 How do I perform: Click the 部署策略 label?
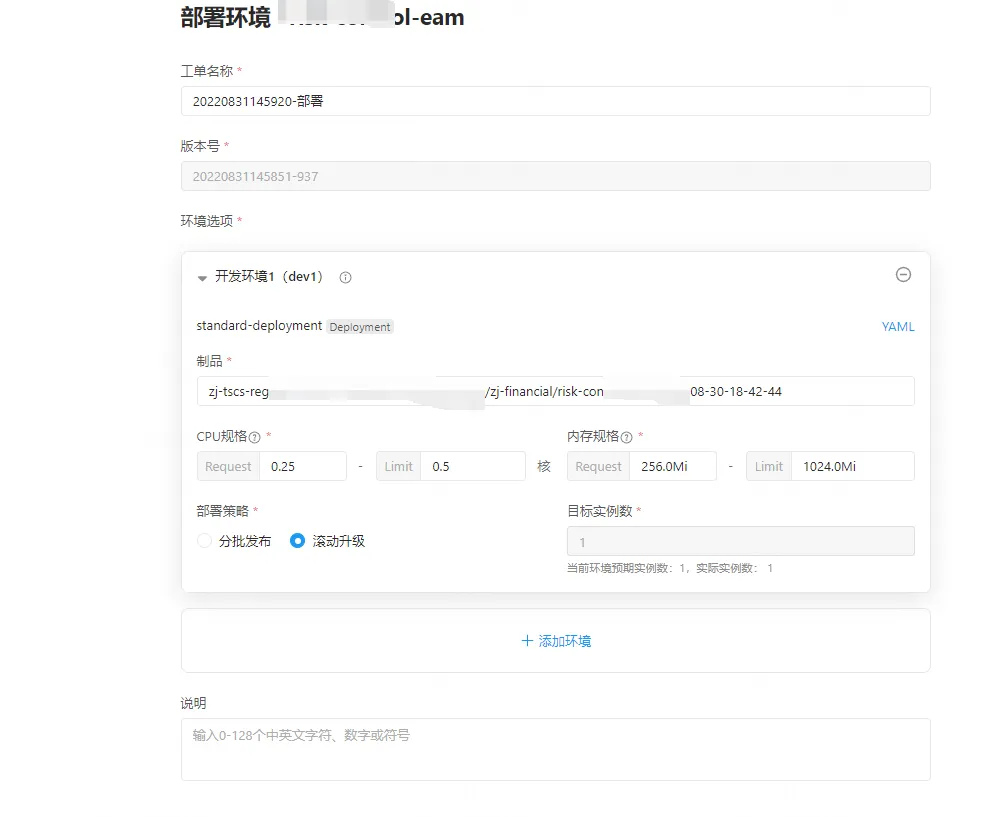(x=222, y=511)
